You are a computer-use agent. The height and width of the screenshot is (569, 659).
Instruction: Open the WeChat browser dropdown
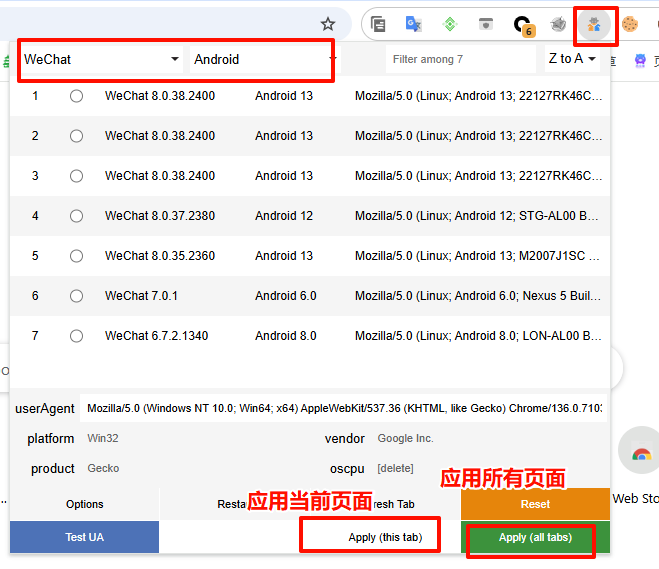pyautogui.click(x=101, y=59)
